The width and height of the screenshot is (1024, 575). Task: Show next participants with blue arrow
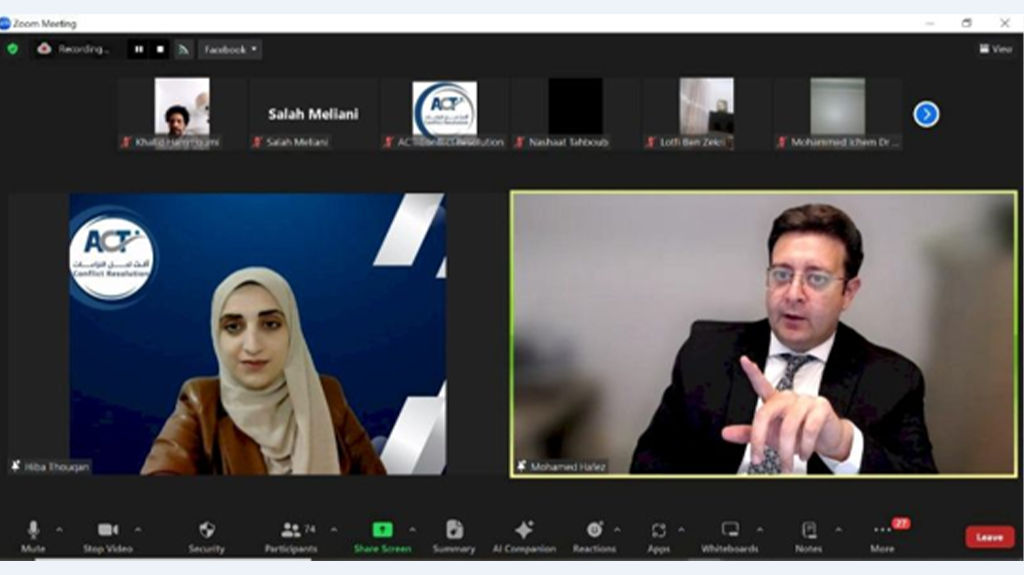(926, 114)
